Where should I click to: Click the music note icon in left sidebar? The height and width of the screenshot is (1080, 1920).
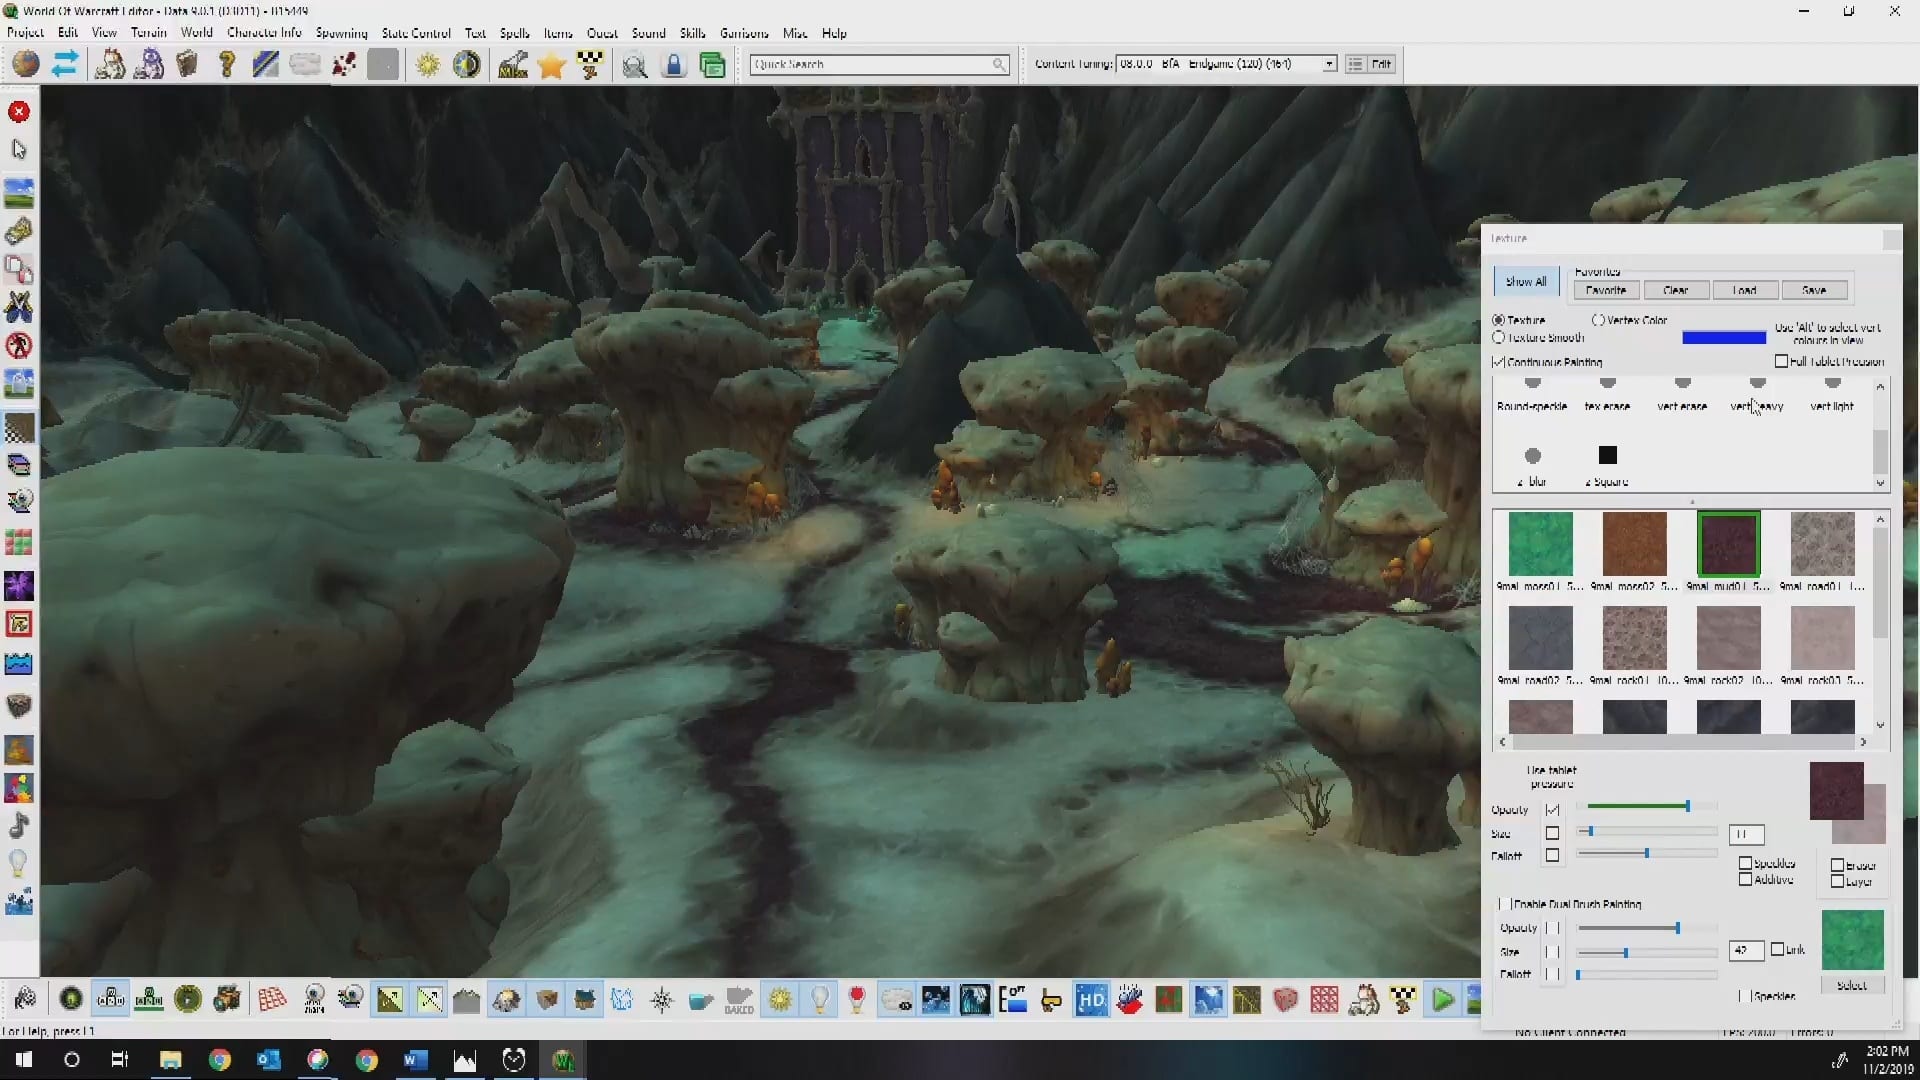pyautogui.click(x=19, y=826)
